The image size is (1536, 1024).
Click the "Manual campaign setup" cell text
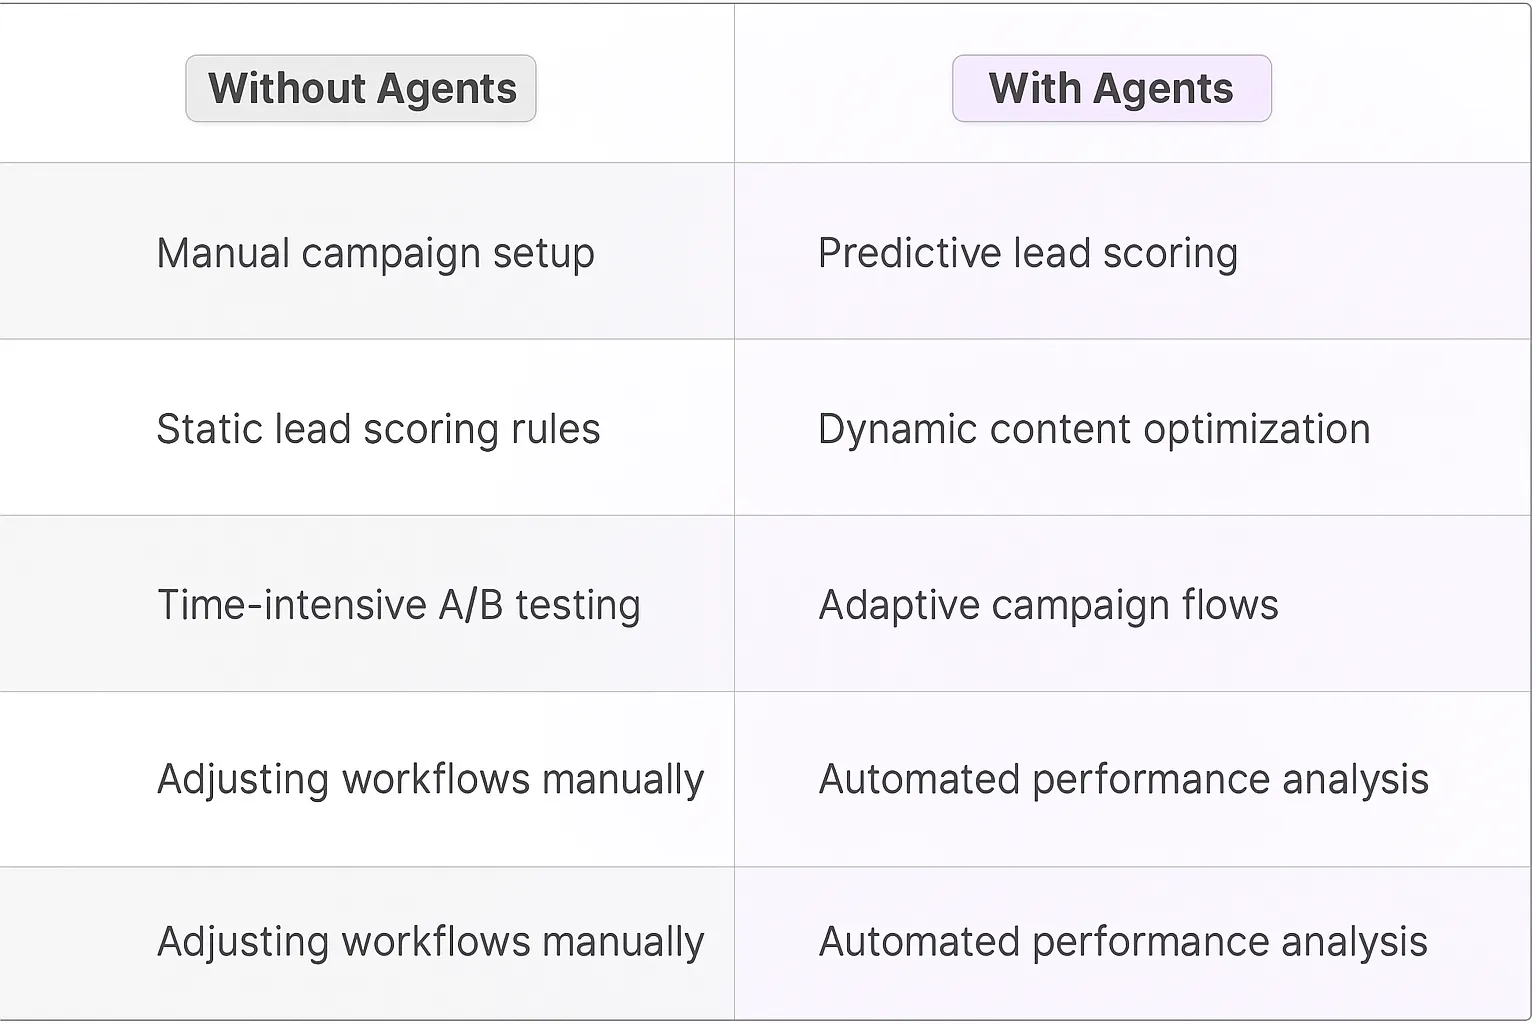pos(375,253)
